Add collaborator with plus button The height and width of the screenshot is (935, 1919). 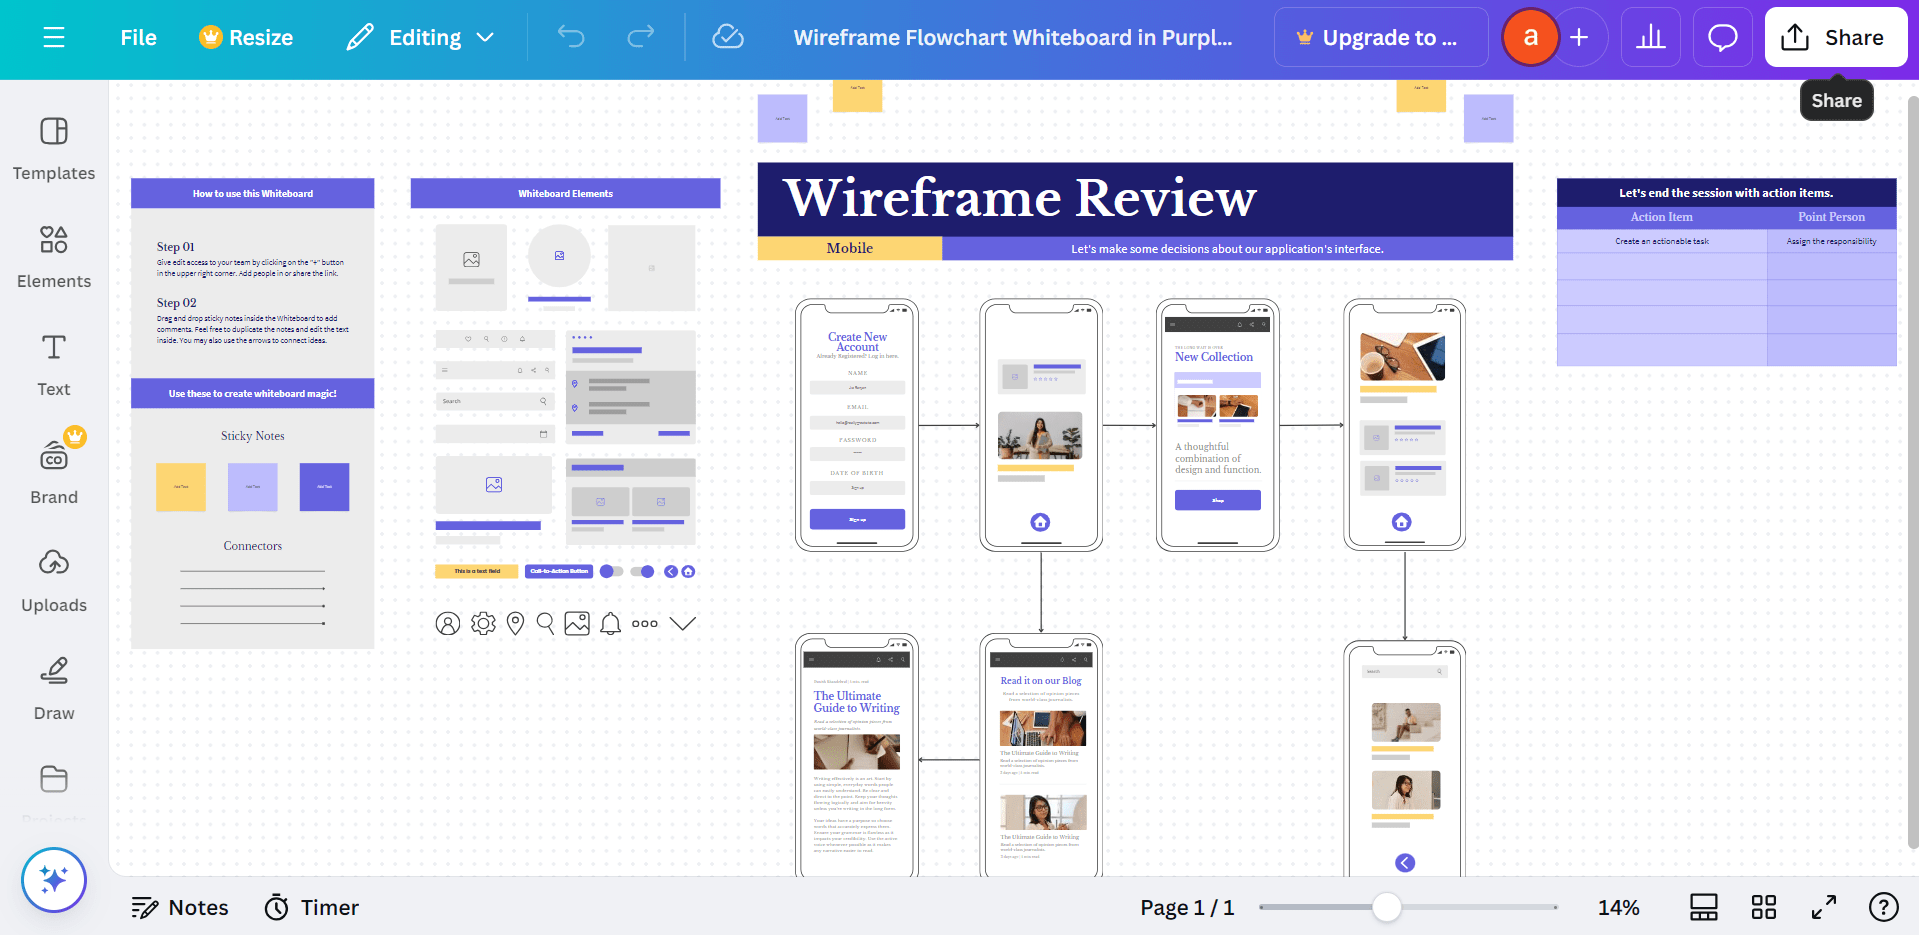point(1579,38)
